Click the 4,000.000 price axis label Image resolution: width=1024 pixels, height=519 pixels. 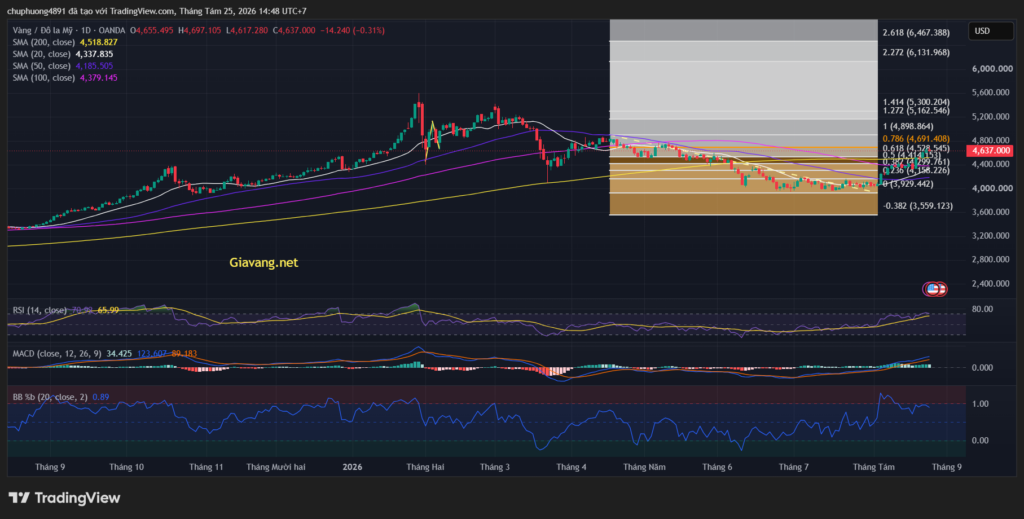tap(992, 188)
